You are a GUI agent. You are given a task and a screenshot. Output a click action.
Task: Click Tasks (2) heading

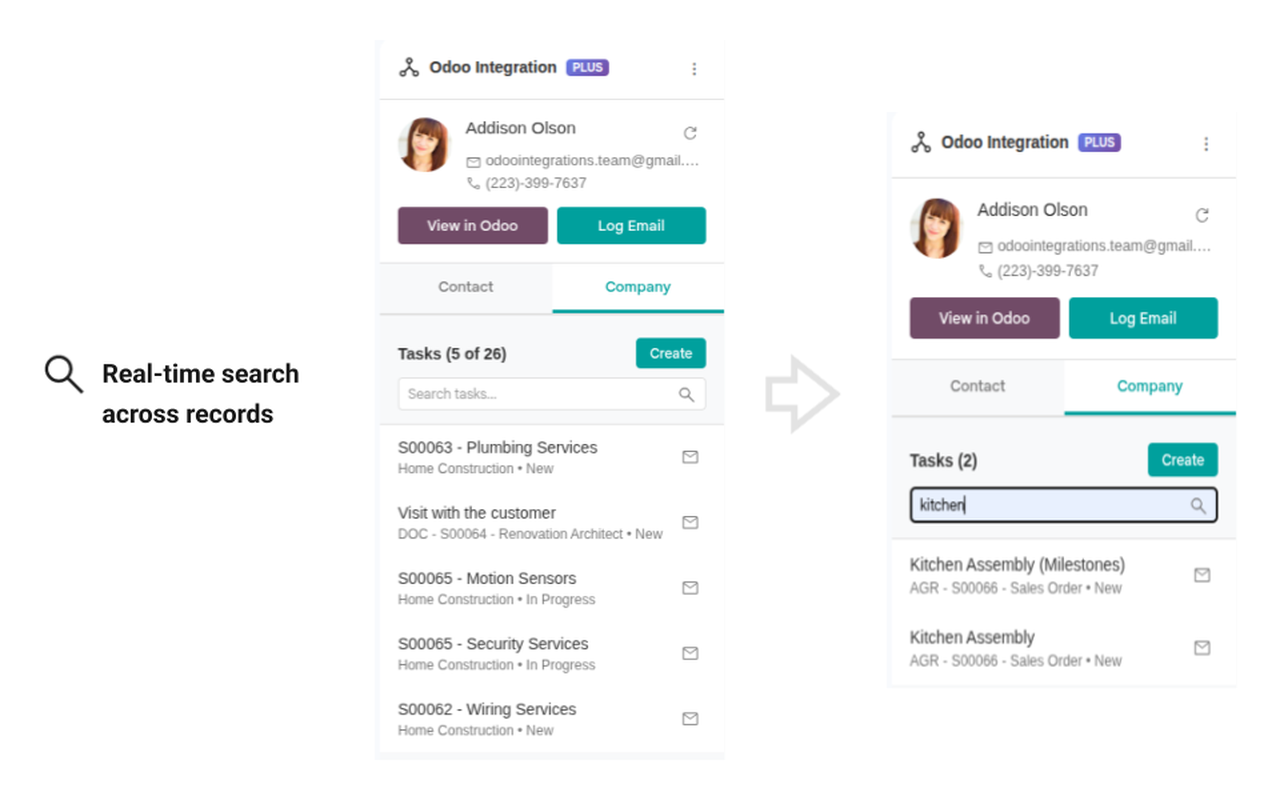click(943, 461)
